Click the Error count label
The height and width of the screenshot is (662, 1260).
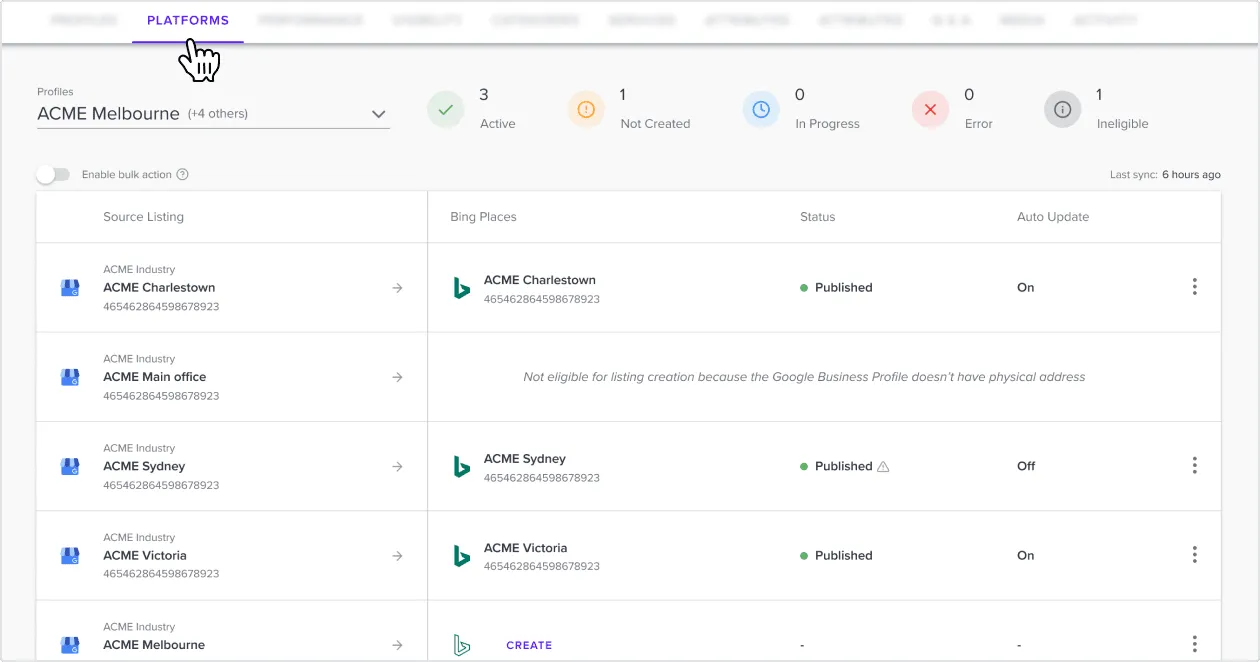pyautogui.click(x=978, y=124)
